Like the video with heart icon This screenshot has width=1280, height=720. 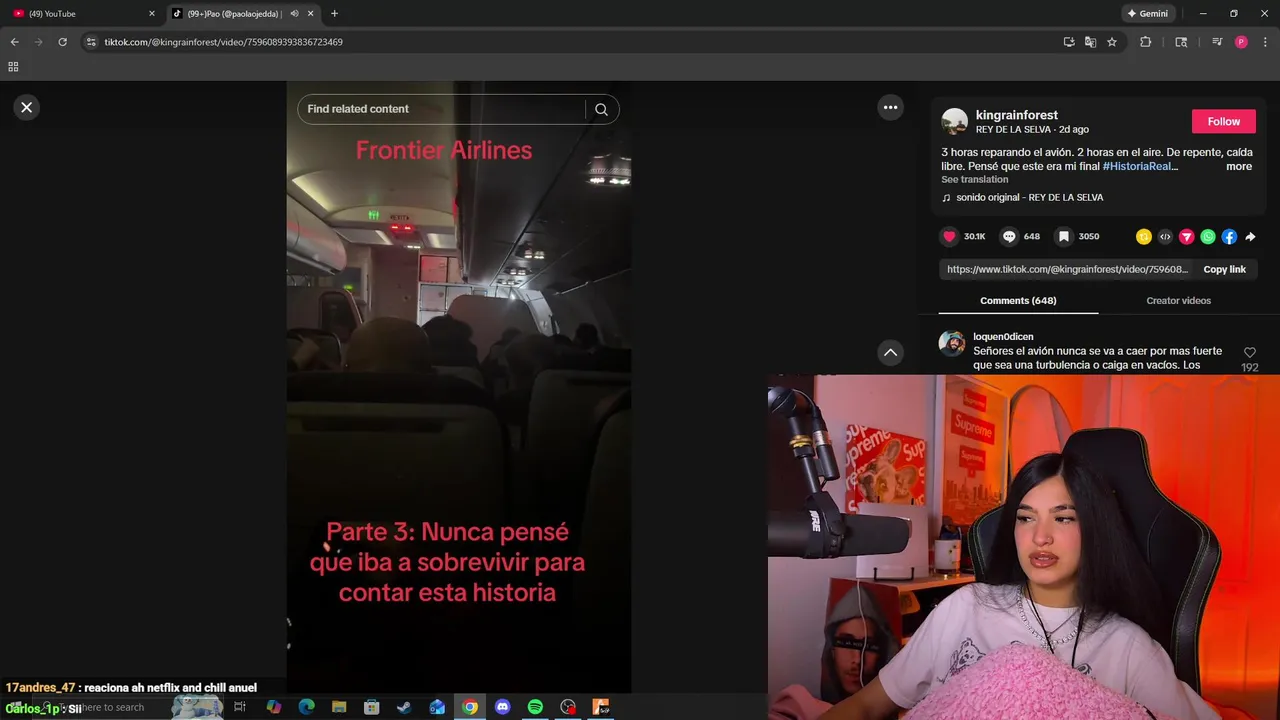click(x=949, y=236)
